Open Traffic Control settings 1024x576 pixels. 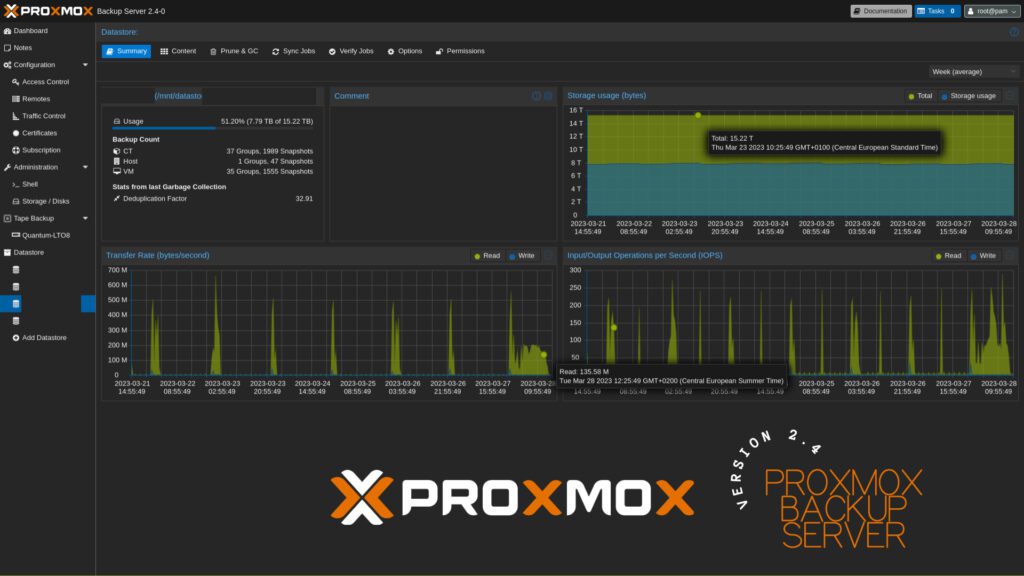pos(44,116)
